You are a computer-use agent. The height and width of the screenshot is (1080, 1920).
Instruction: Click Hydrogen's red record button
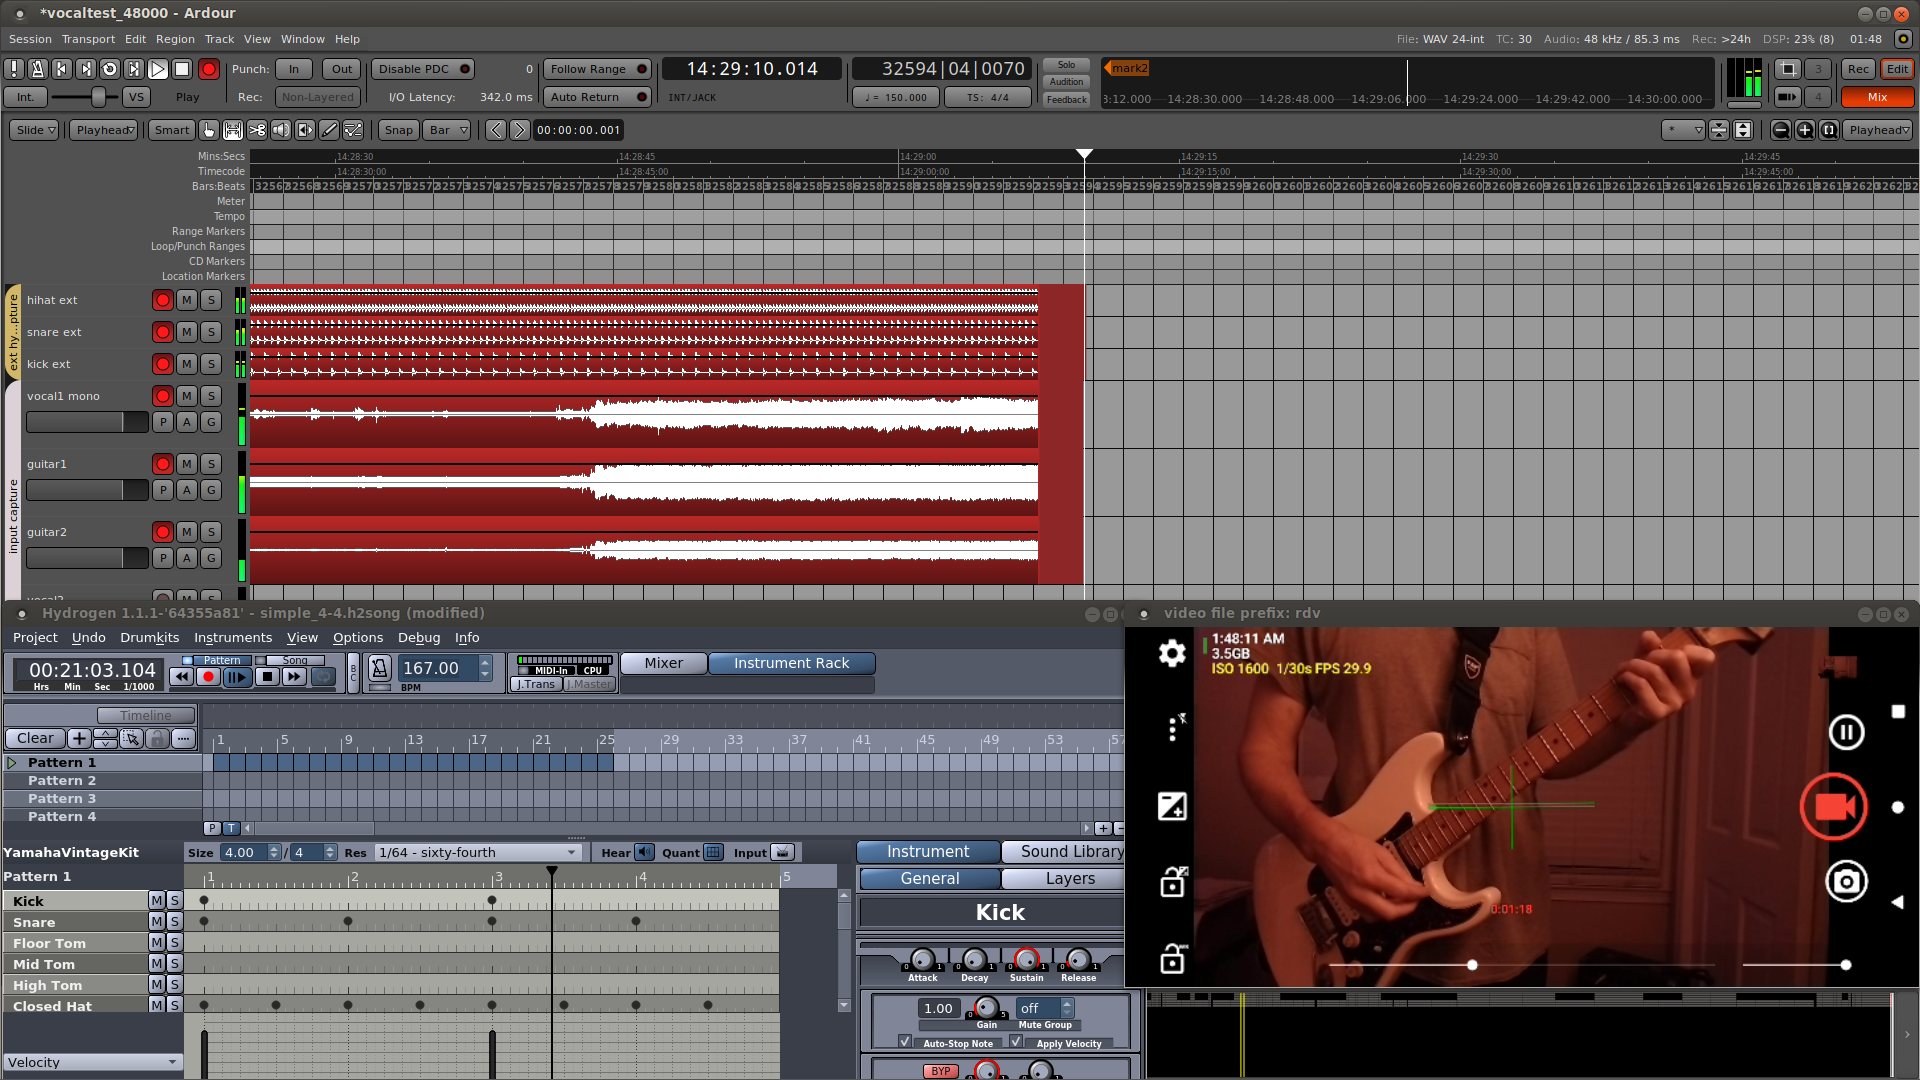[208, 677]
